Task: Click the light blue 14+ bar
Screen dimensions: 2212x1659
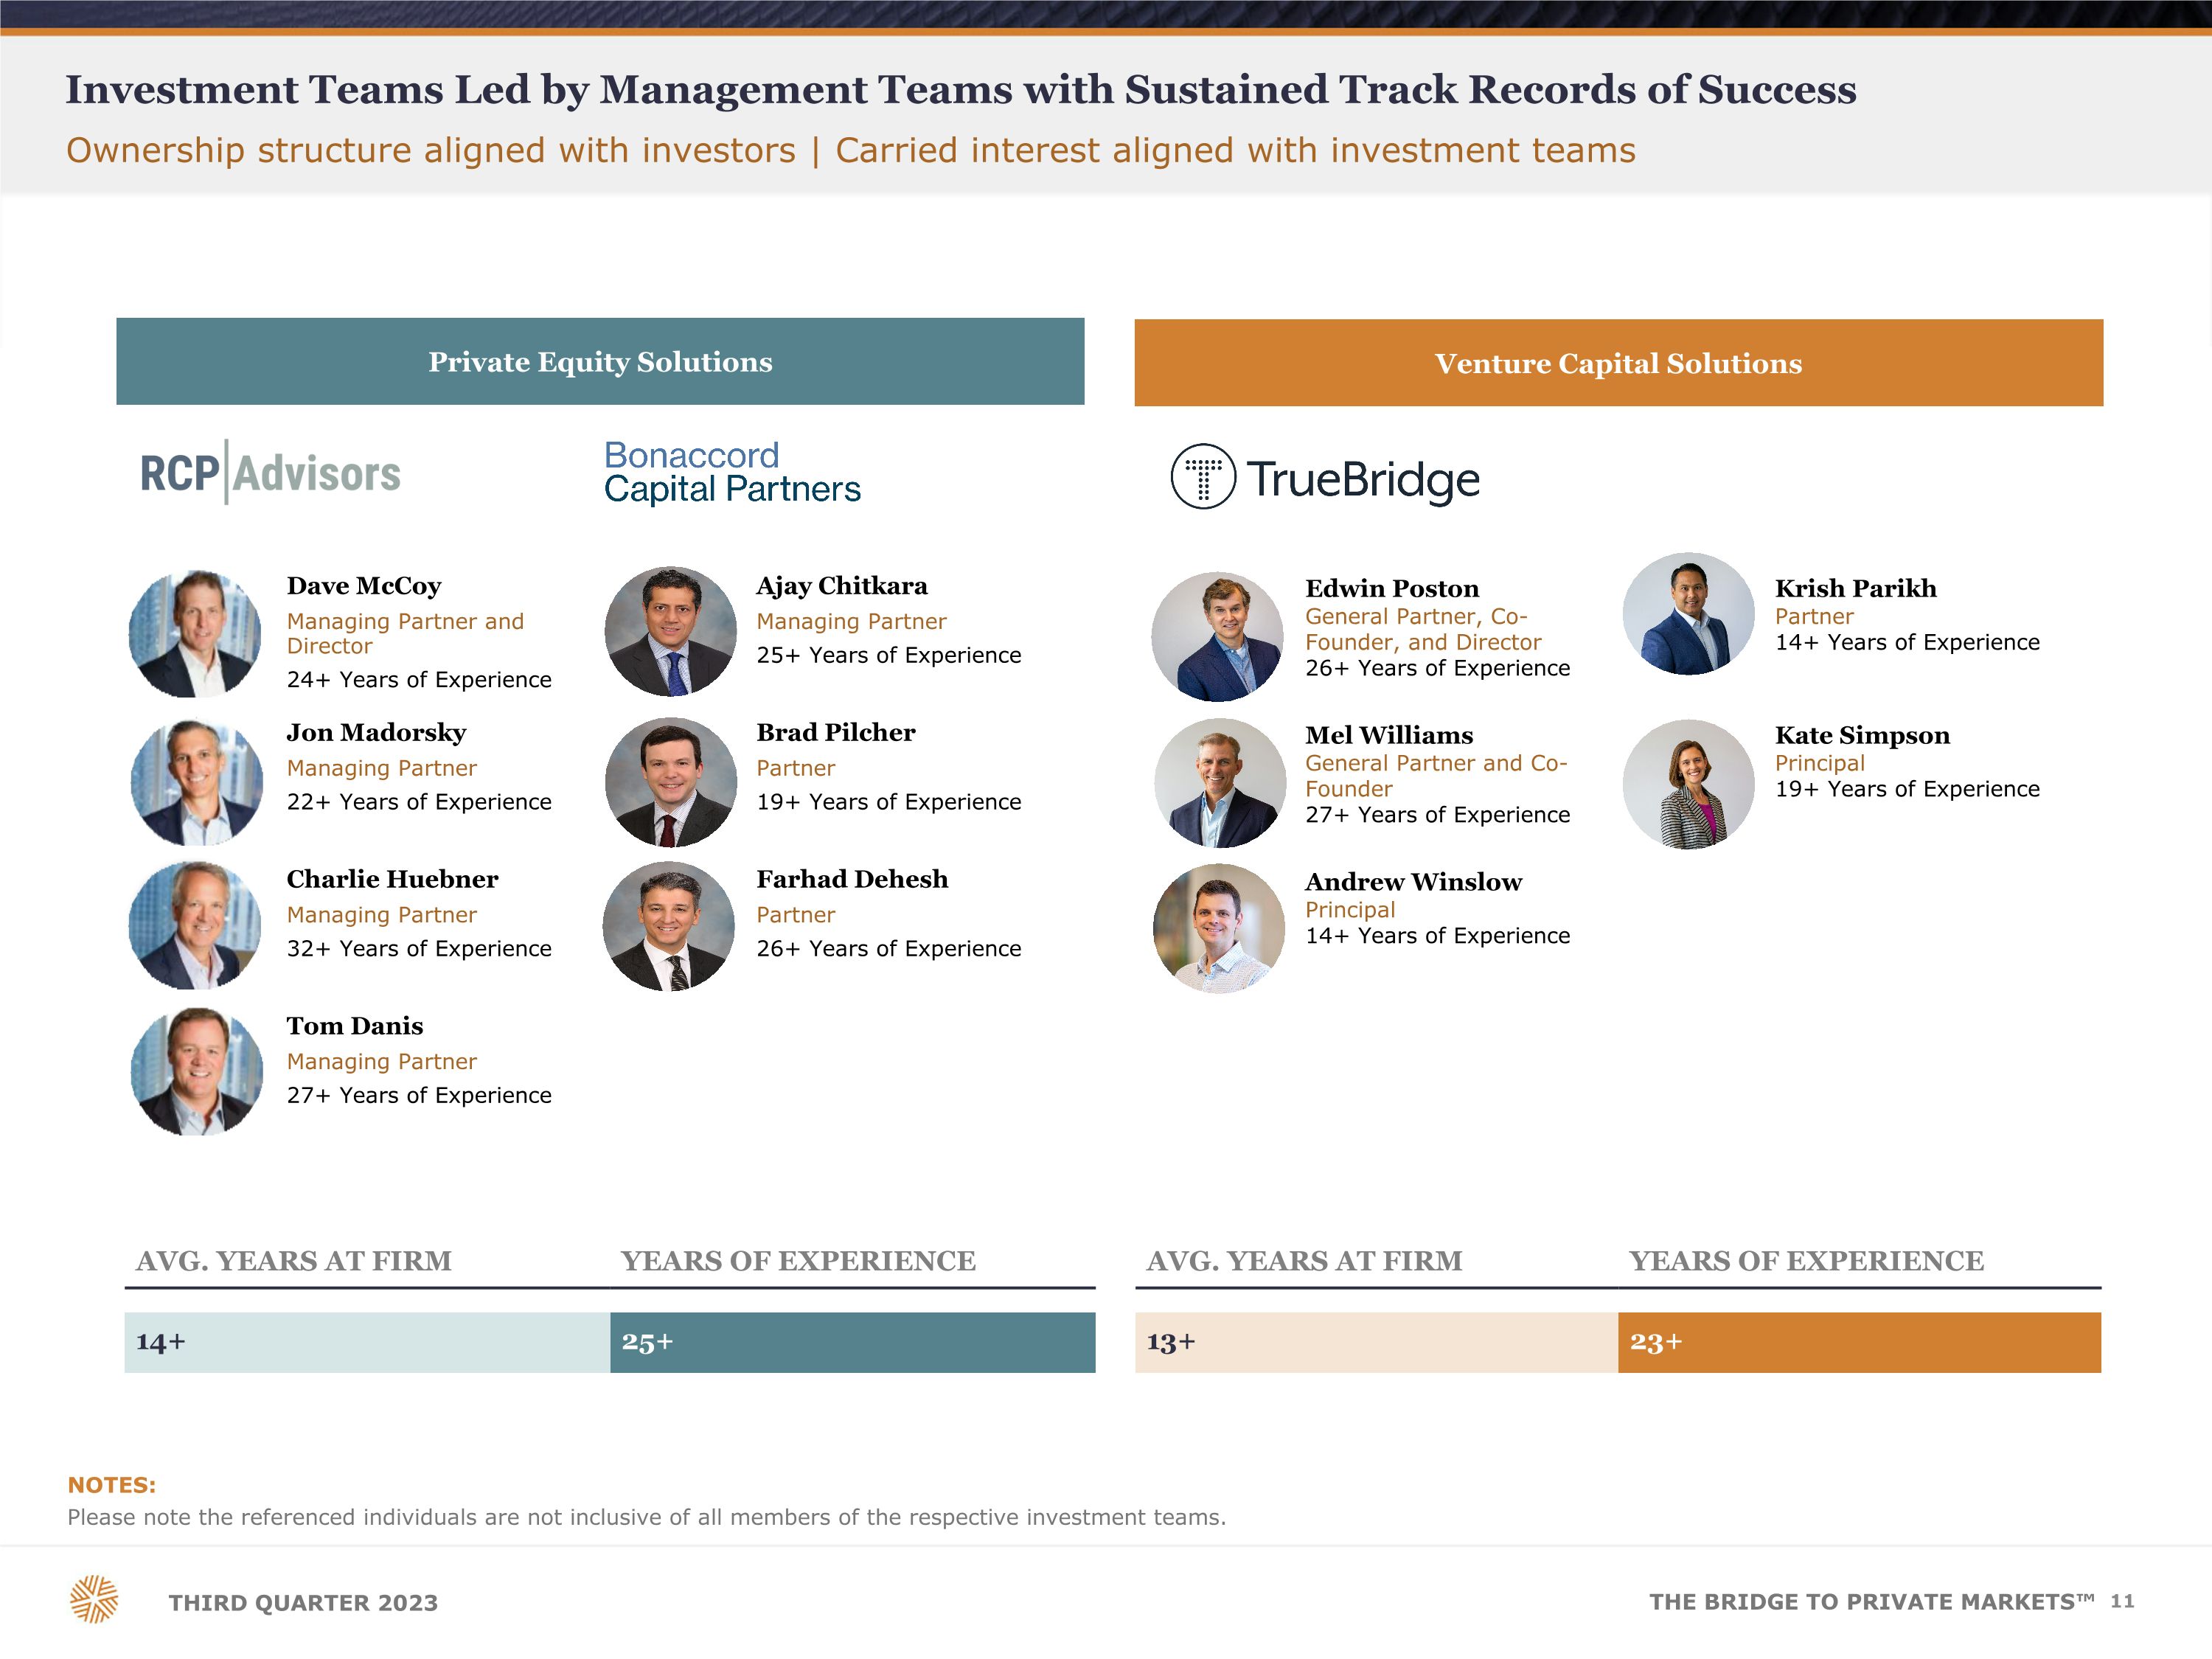Action: [367, 1342]
